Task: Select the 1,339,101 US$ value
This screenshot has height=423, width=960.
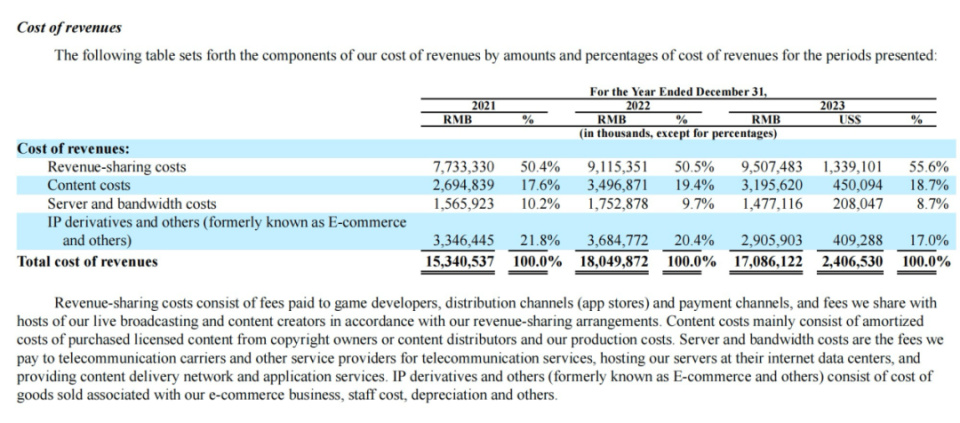Action: (856, 167)
